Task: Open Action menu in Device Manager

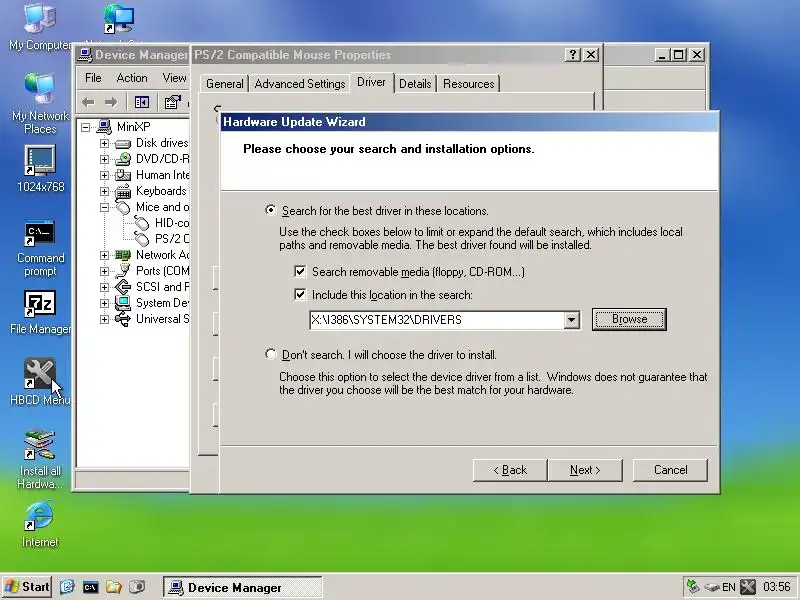Action: pyautogui.click(x=132, y=78)
